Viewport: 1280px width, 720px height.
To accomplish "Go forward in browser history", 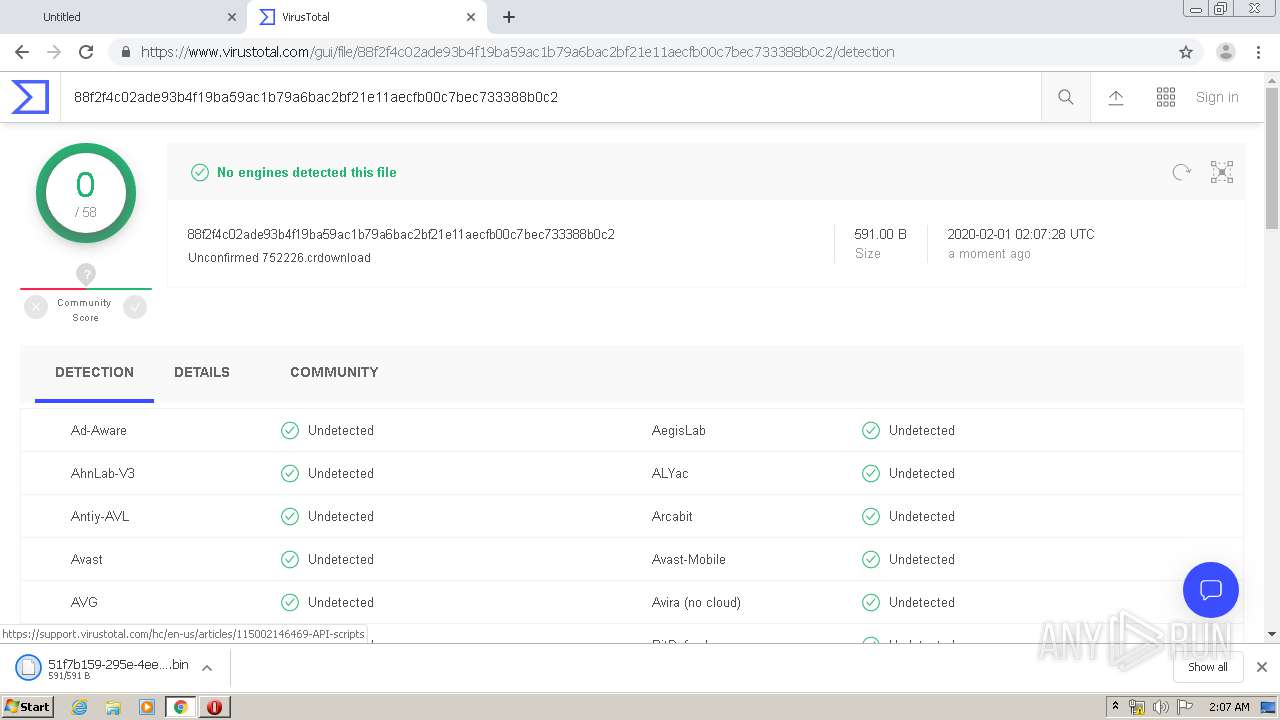I will [x=54, y=52].
